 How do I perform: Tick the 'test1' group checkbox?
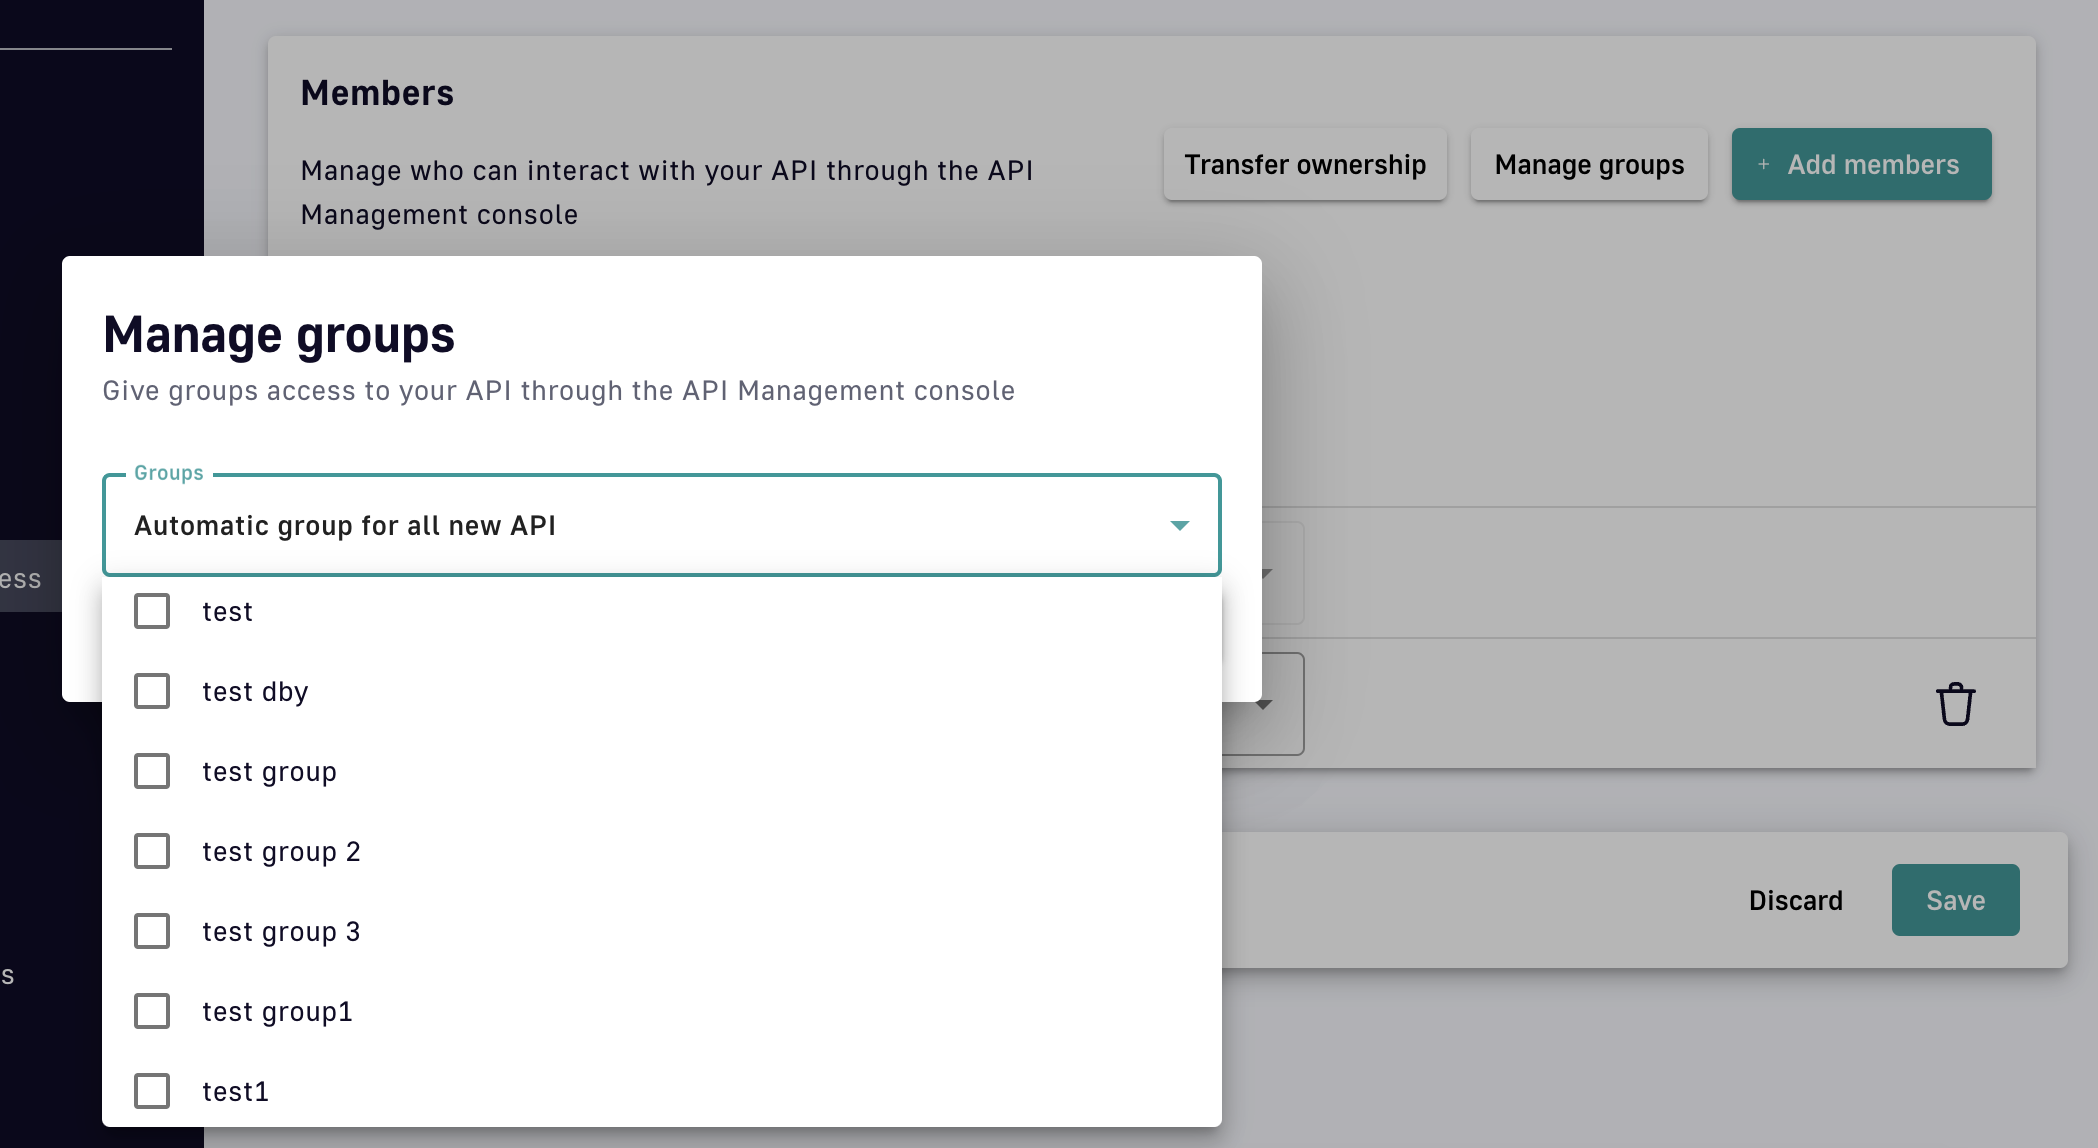pos(152,1091)
